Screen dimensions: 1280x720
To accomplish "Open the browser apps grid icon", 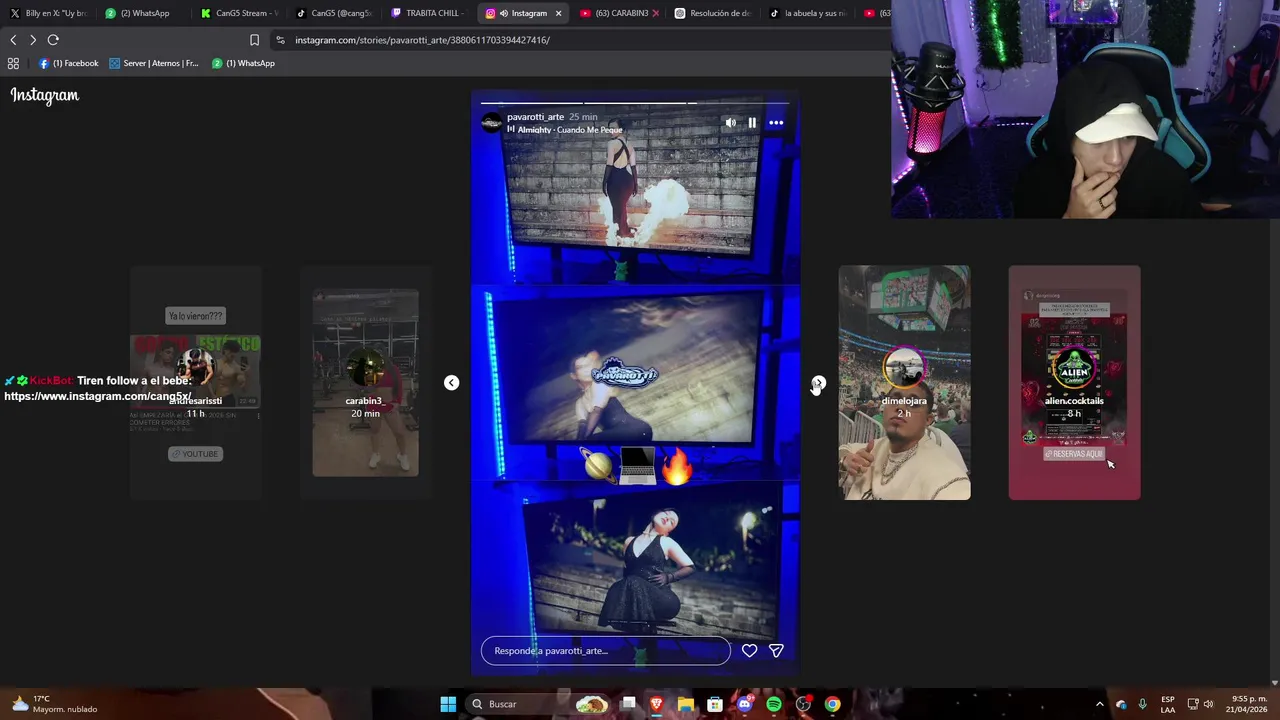I will tap(13, 63).
